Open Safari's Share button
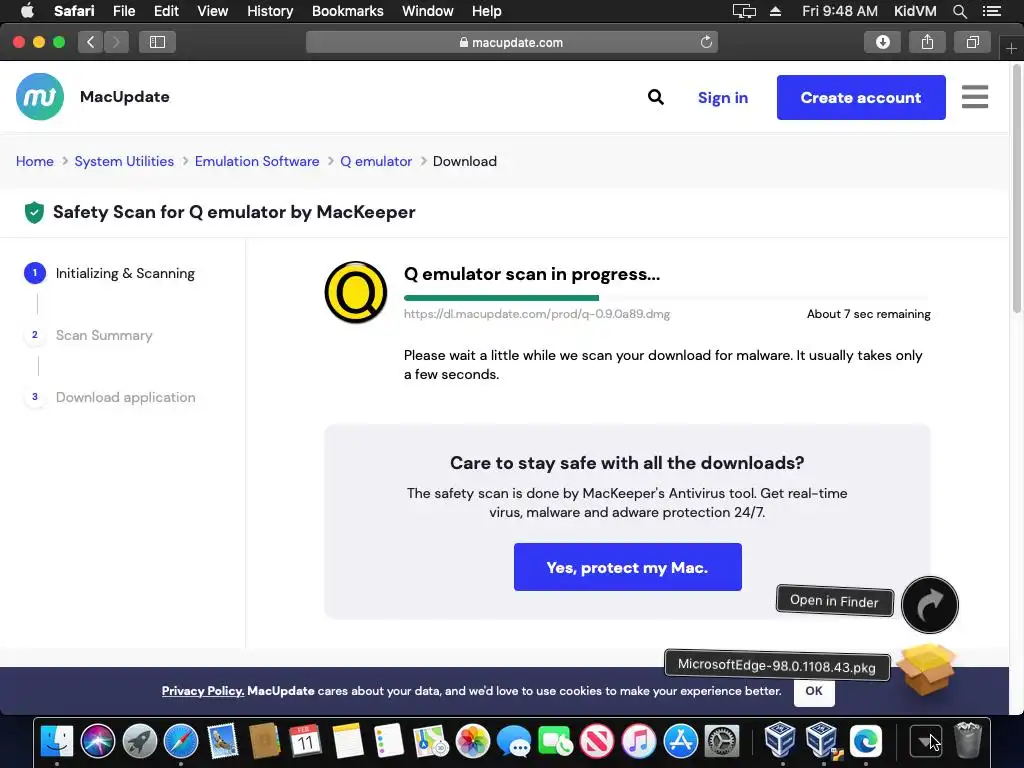This screenshot has height=768, width=1024. click(927, 42)
